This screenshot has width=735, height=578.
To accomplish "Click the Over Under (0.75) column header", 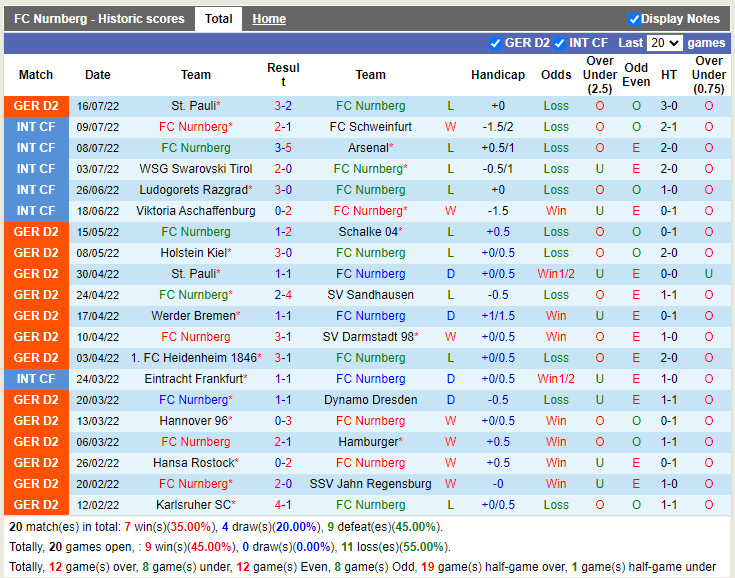I will (709, 75).
